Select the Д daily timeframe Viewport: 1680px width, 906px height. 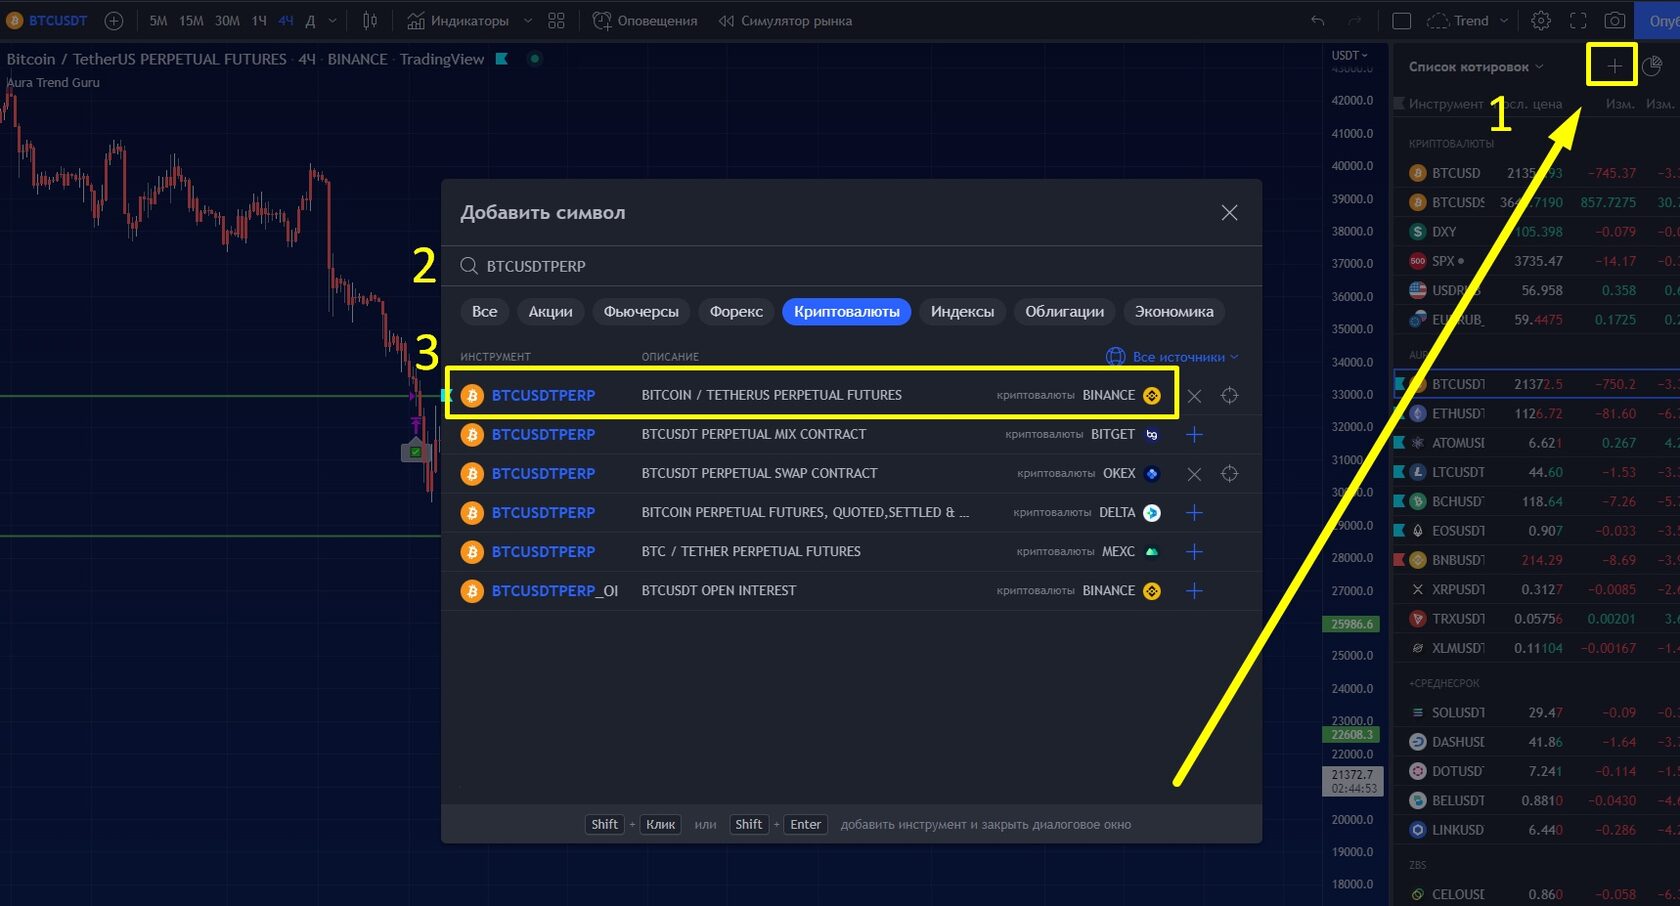(310, 21)
